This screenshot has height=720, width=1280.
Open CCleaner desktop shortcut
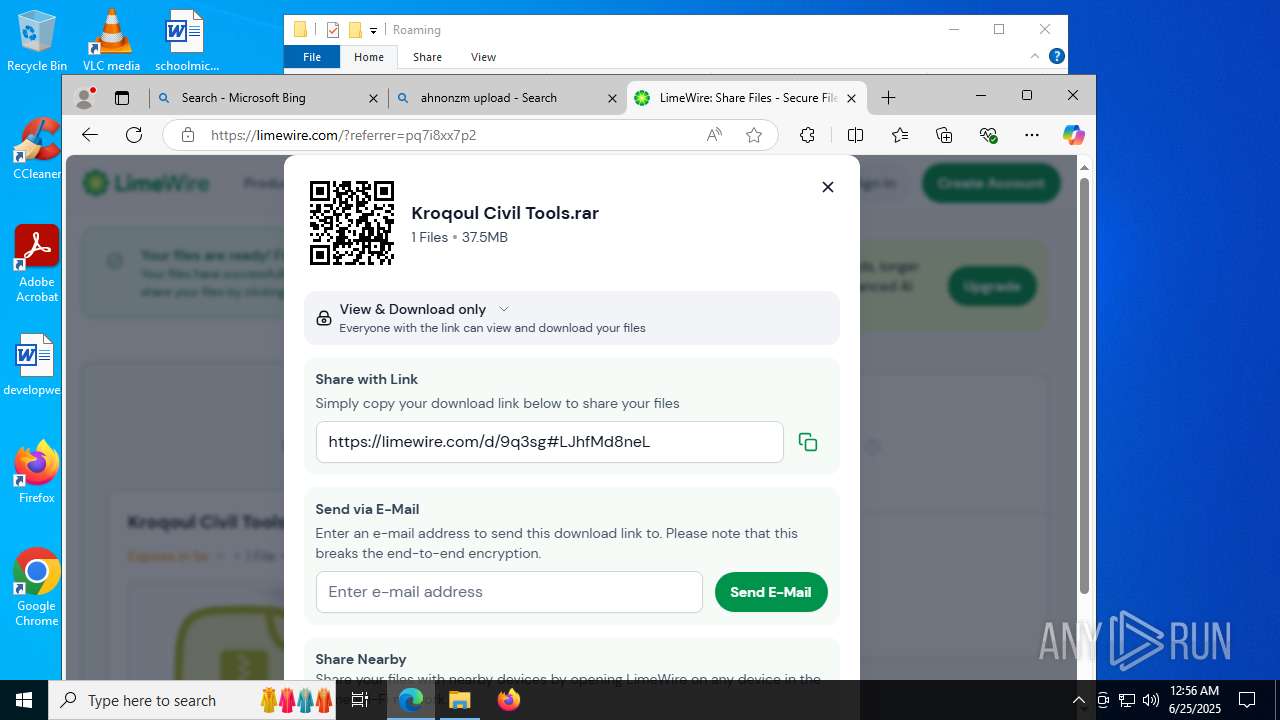click(37, 149)
